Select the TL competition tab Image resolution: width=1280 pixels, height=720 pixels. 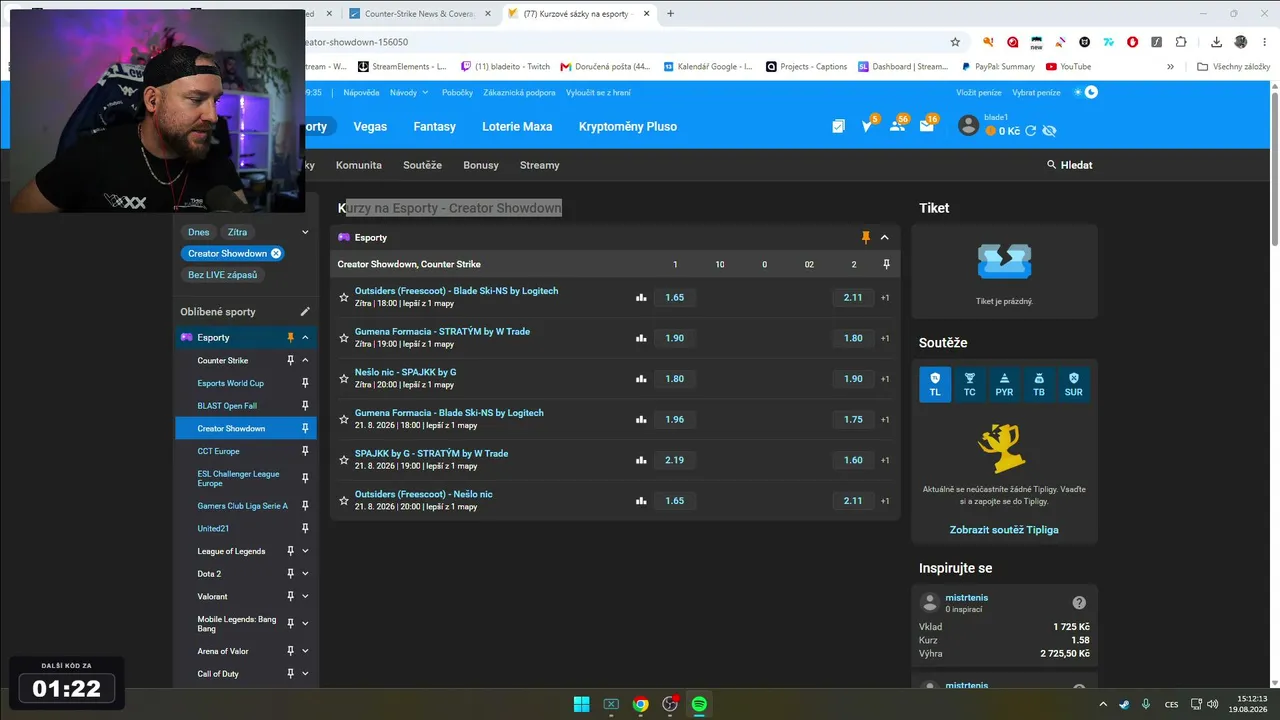[935, 385]
